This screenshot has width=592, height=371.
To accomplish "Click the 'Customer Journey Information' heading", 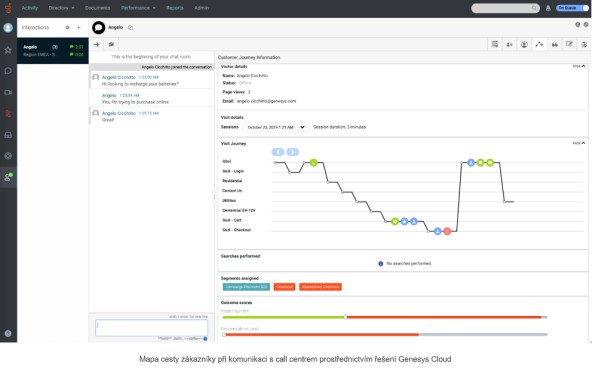I will (x=249, y=57).
